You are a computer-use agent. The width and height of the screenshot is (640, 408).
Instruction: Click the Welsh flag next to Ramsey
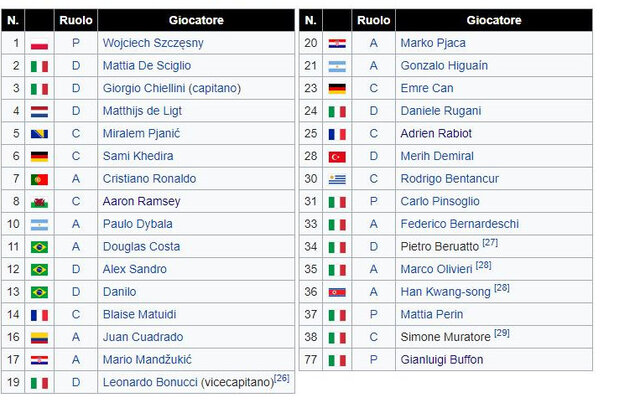point(39,201)
